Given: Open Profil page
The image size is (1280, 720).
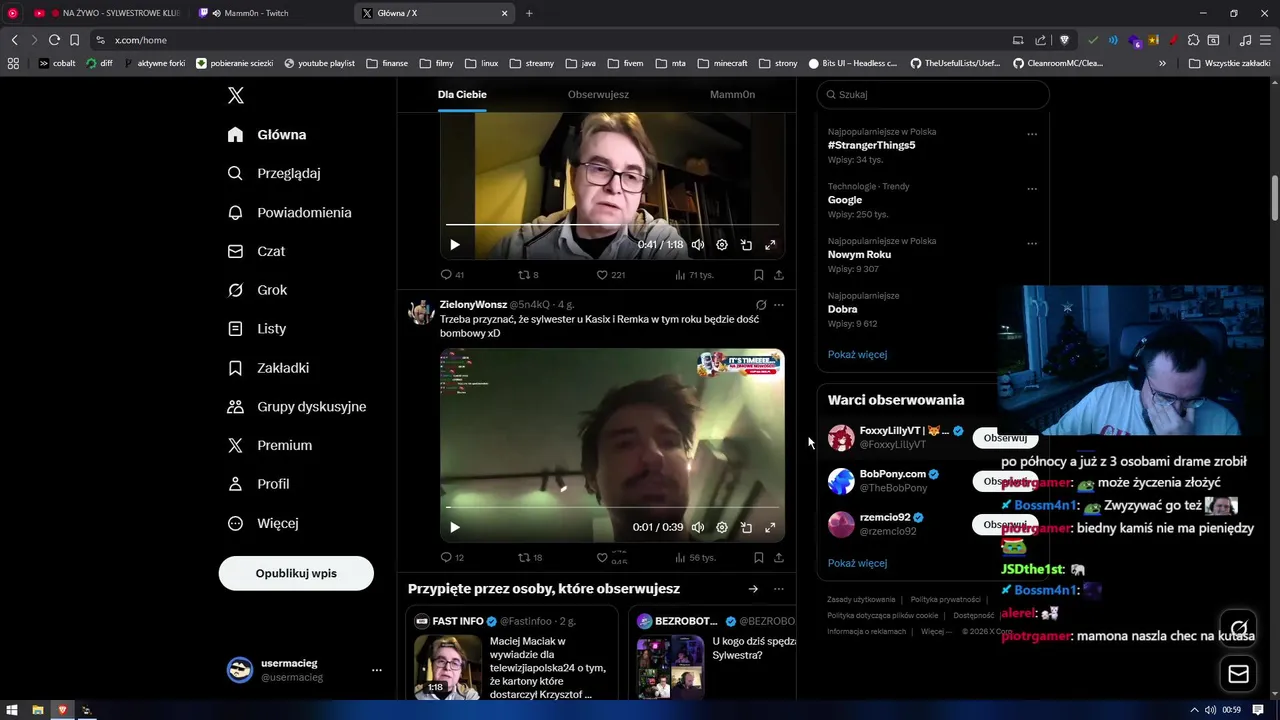Looking at the screenshot, I should tap(258, 484).
